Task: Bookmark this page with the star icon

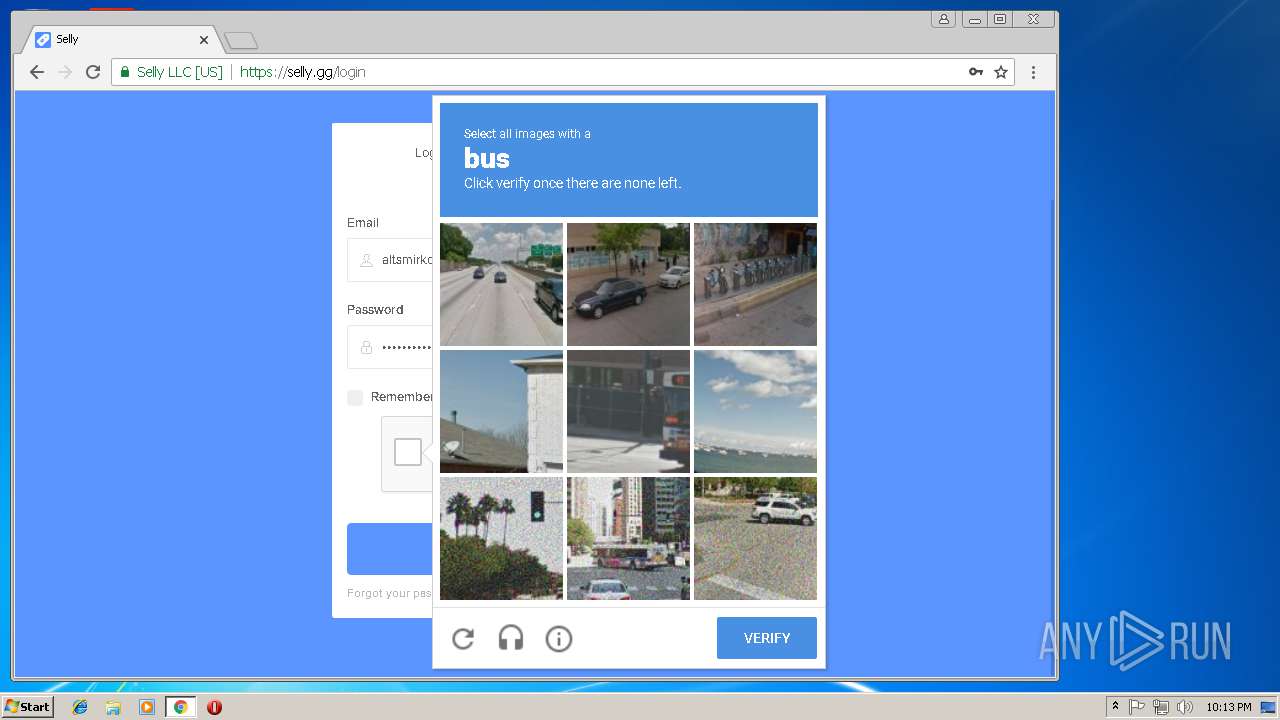Action: click(x=1000, y=72)
